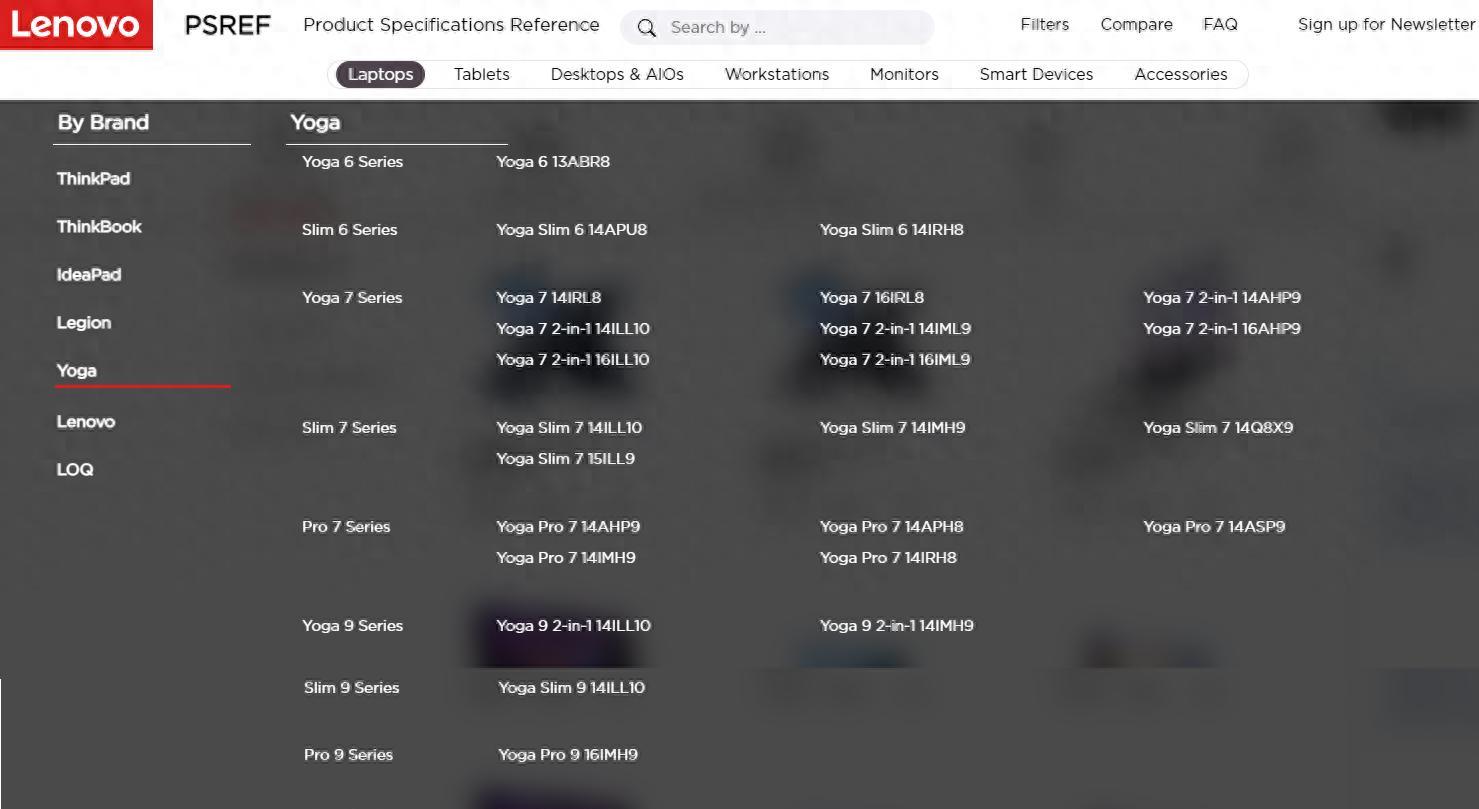Select IdeaPad brand
This screenshot has width=1479, height=809.
89,274
